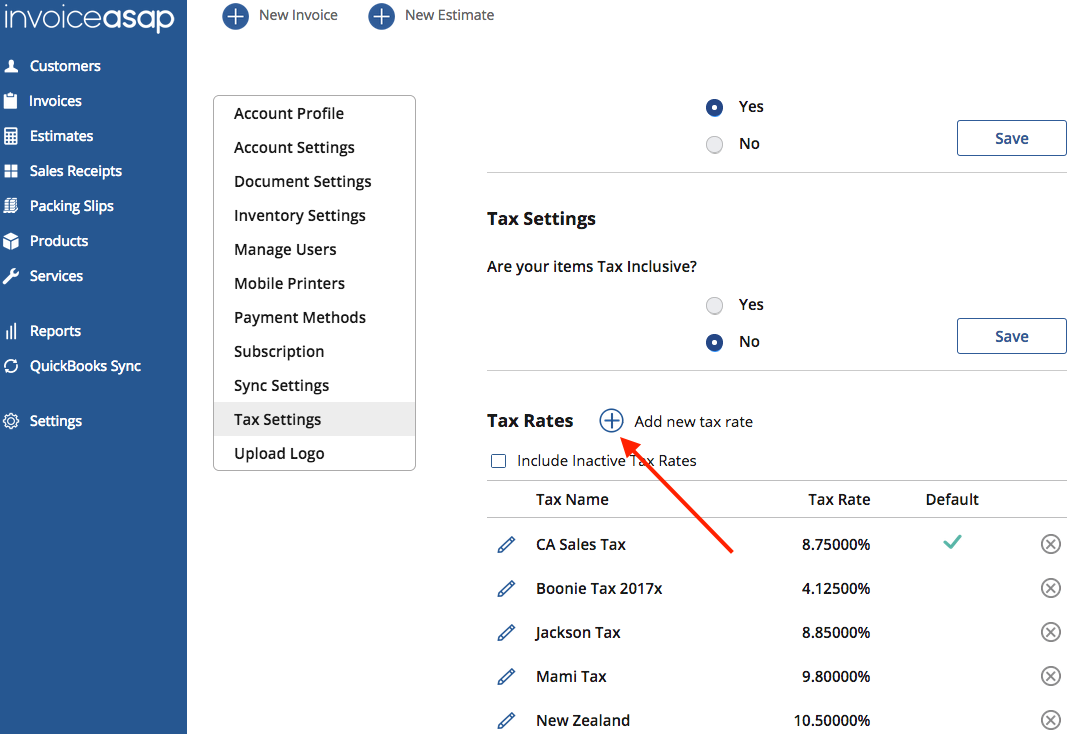Click the New Estimate link text
This screenshot has height=734, width=1072.
tap(449, 15)
